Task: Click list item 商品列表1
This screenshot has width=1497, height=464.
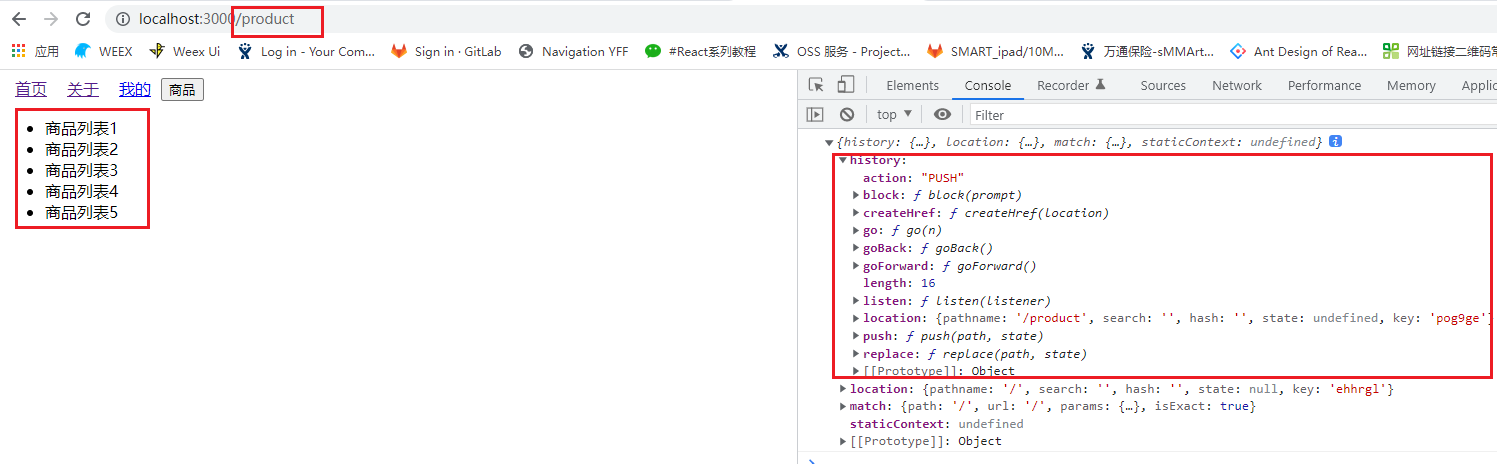Action: click(x=81, y=129)
